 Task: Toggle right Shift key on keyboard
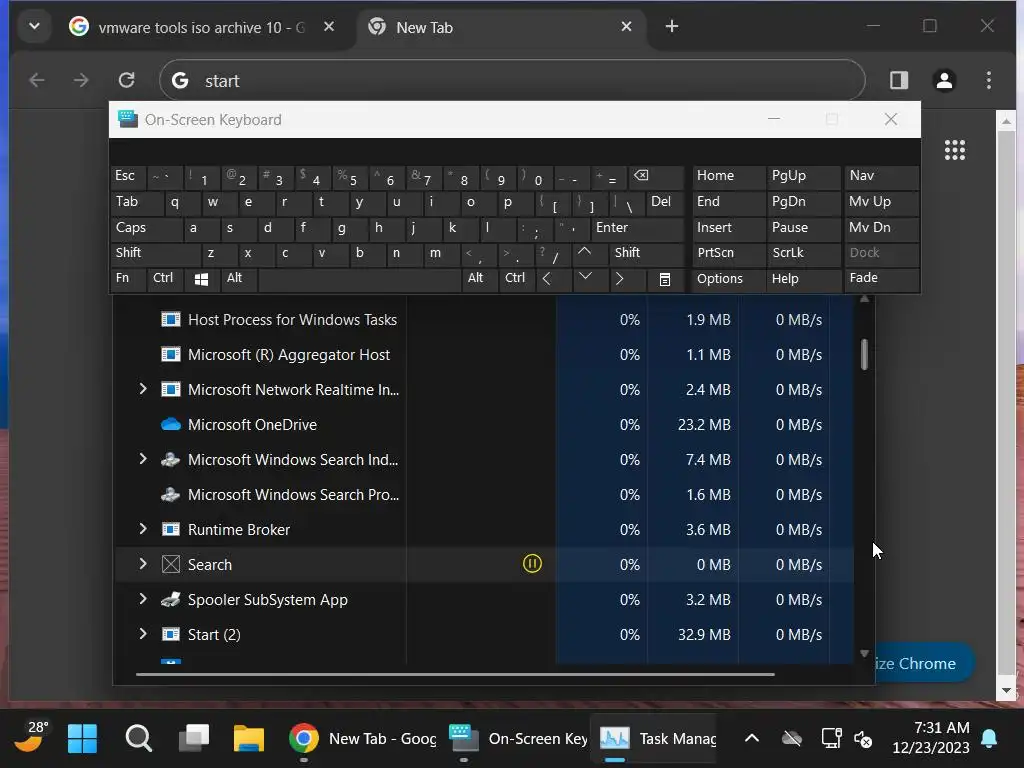647,253
